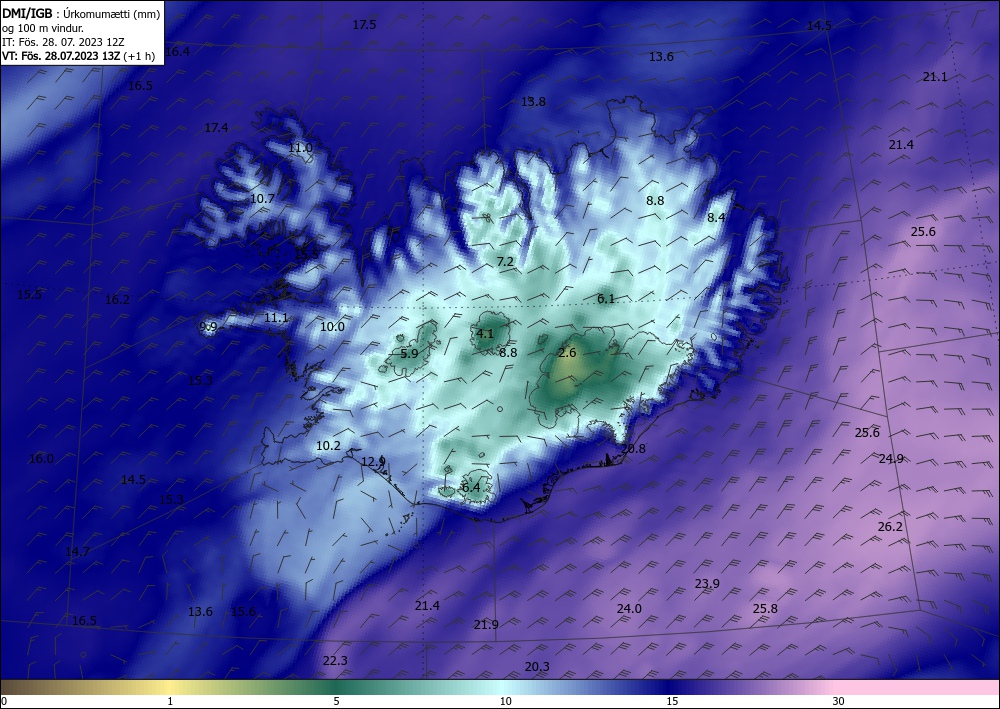Screen dimensions: 1000x709
Task: Click the 16.2 value label
Action: [117, 300]
